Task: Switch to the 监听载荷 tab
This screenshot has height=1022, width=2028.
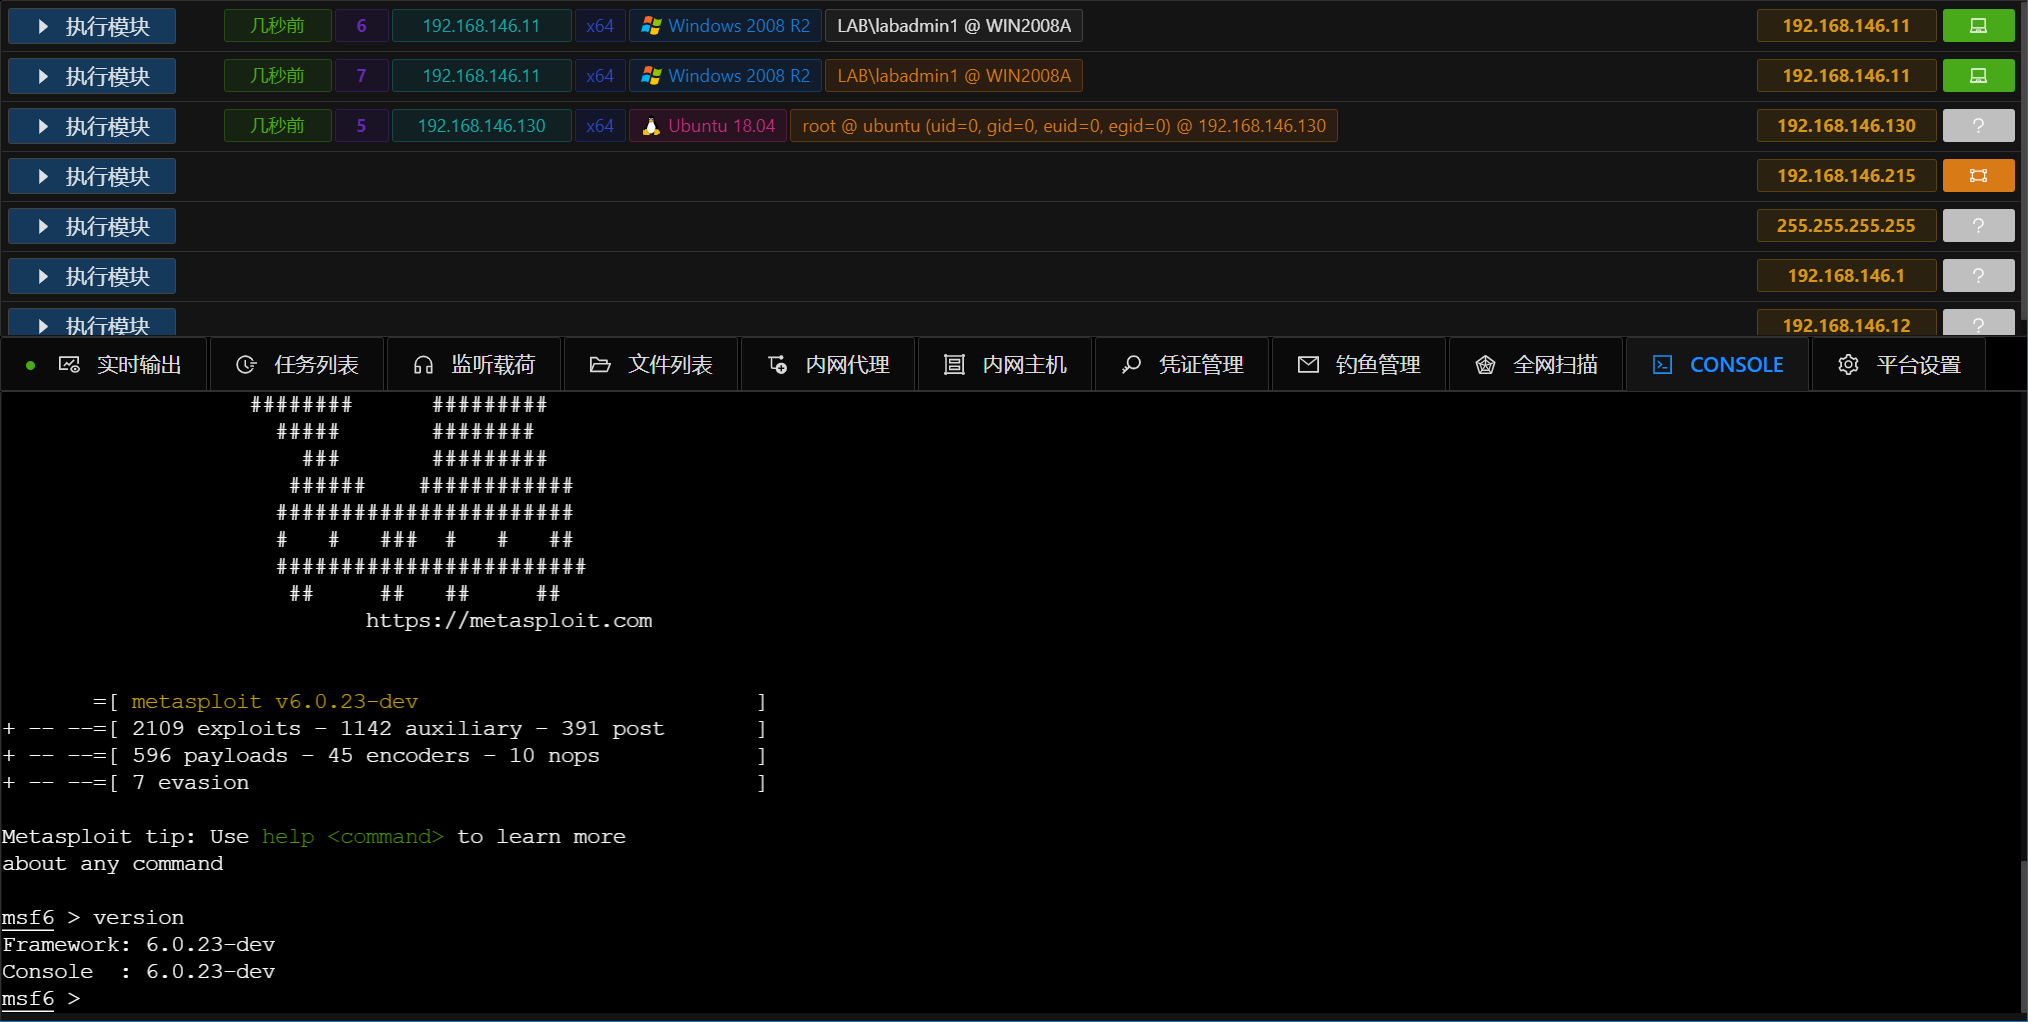Action: 475,365
